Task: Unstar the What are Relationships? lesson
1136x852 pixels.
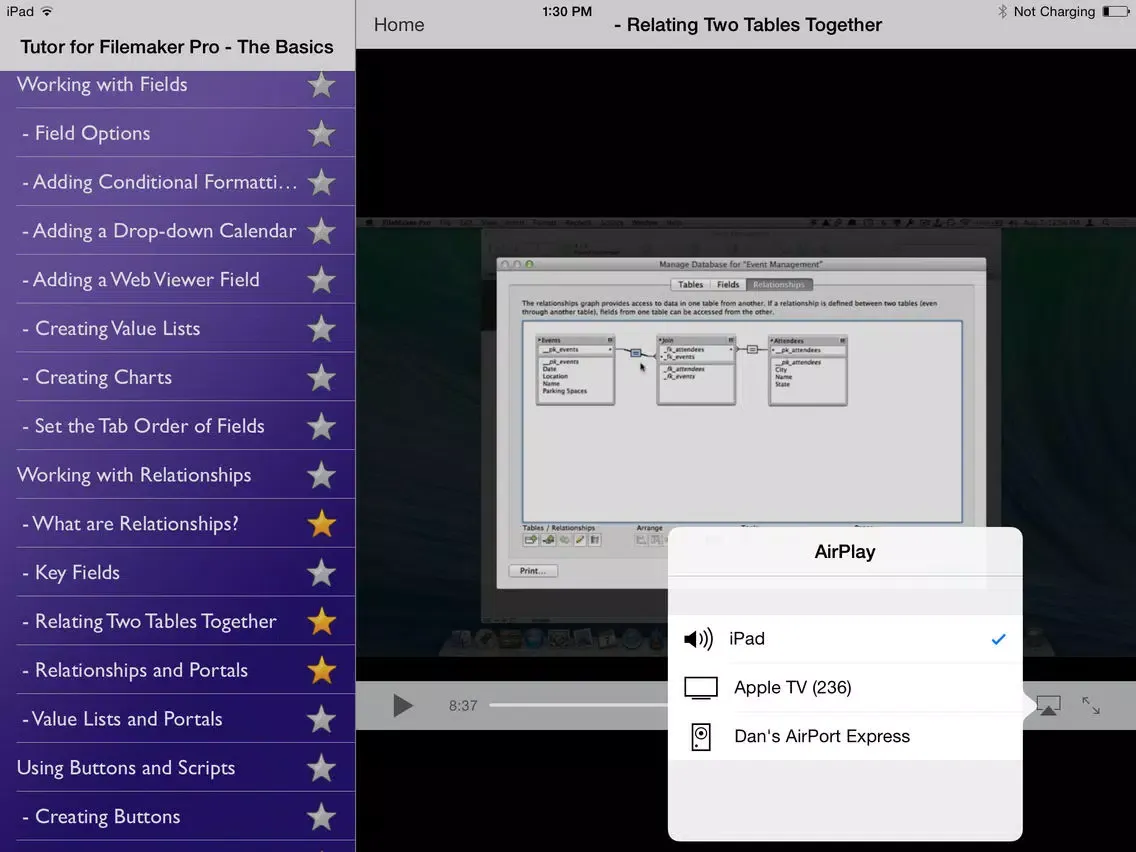Action: click(321, 524)
